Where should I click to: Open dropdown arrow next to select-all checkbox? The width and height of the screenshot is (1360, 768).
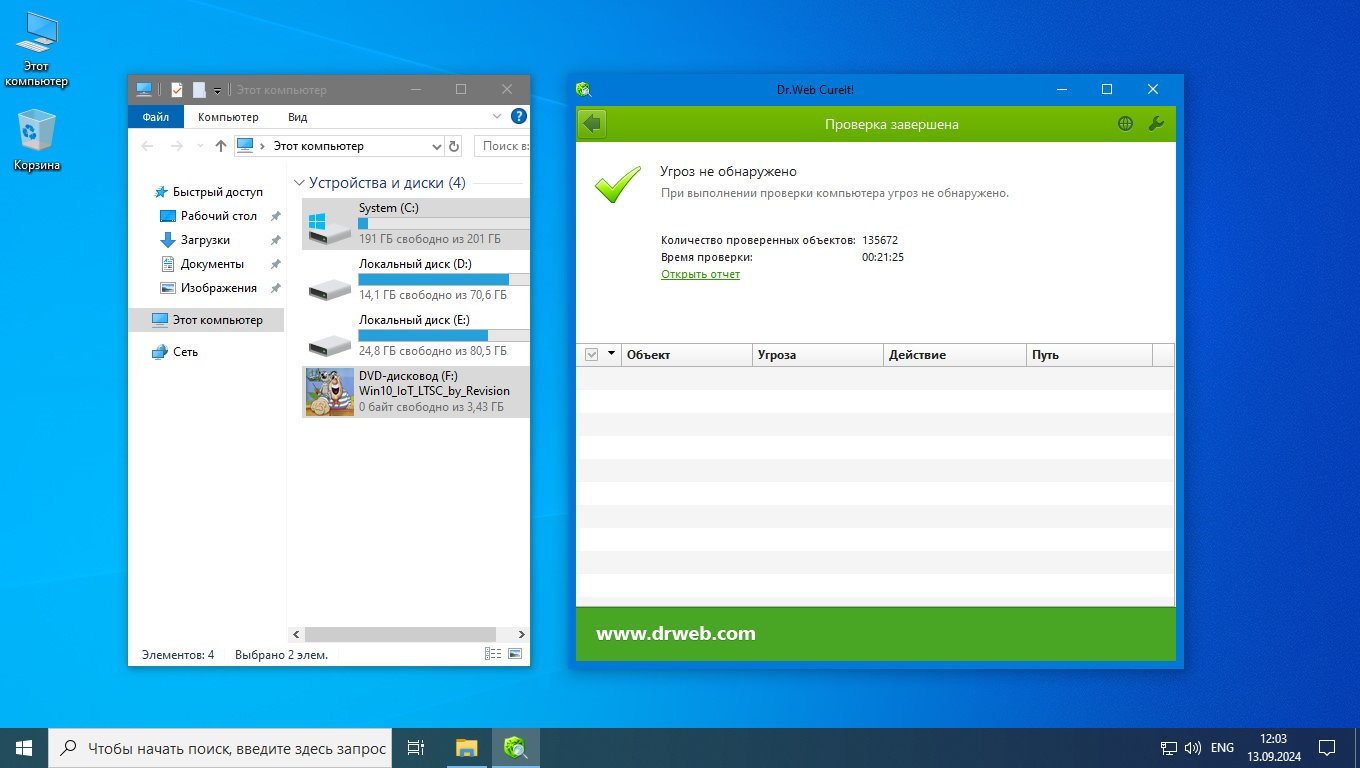point(611,355)
